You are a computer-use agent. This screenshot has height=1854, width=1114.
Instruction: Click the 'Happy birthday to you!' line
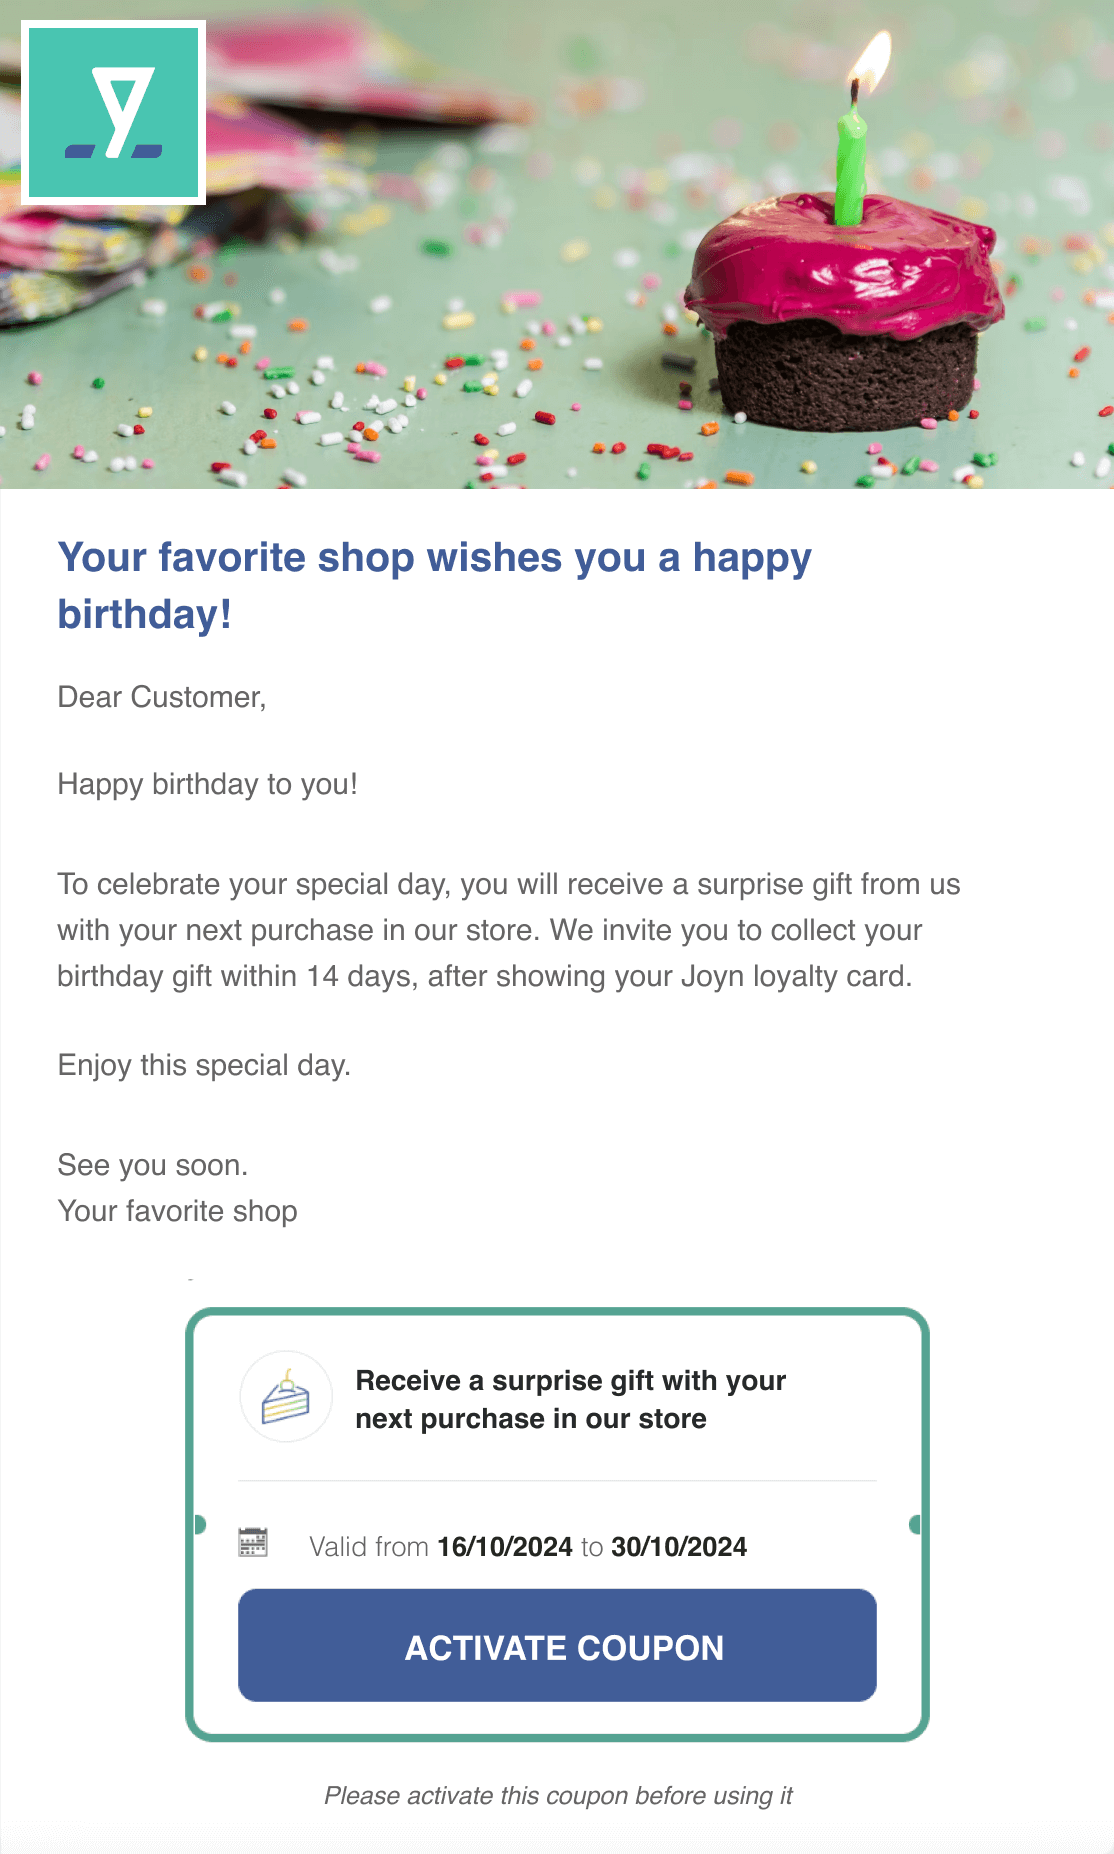tap(207, 784)
